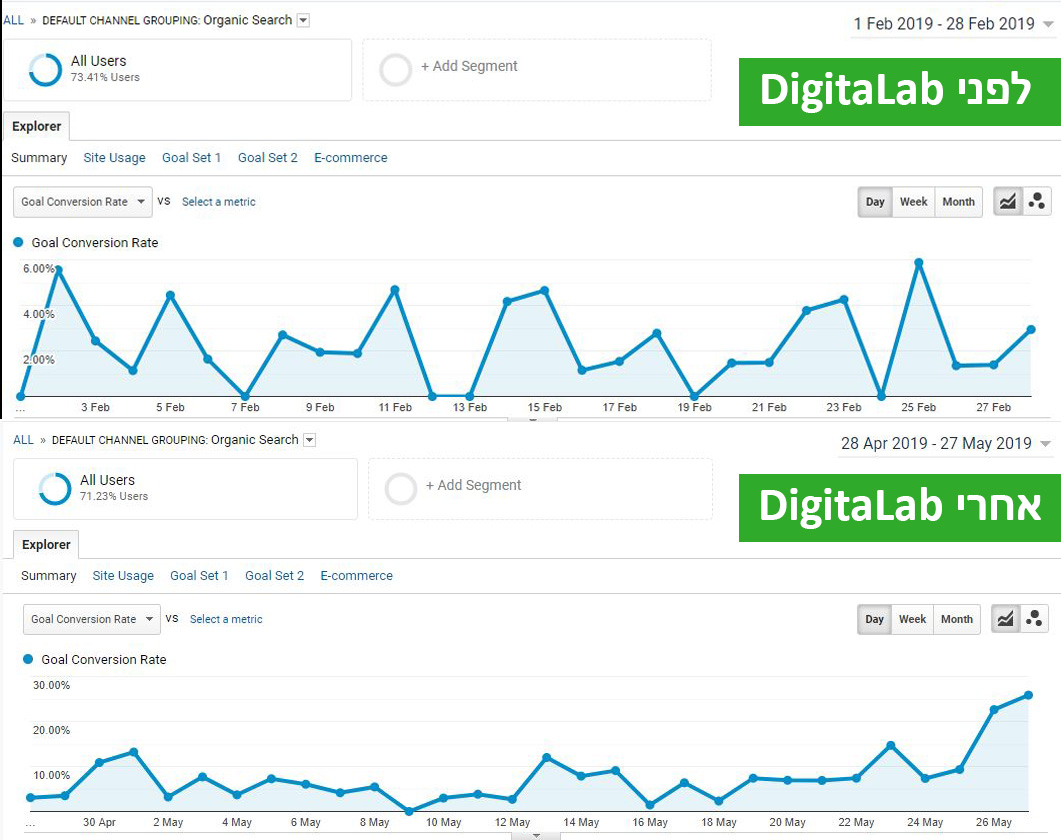This screenshot has height=840, width=1061.
Task: Switch the bottom chart to Week granularity
Action: tap(912, 619)
